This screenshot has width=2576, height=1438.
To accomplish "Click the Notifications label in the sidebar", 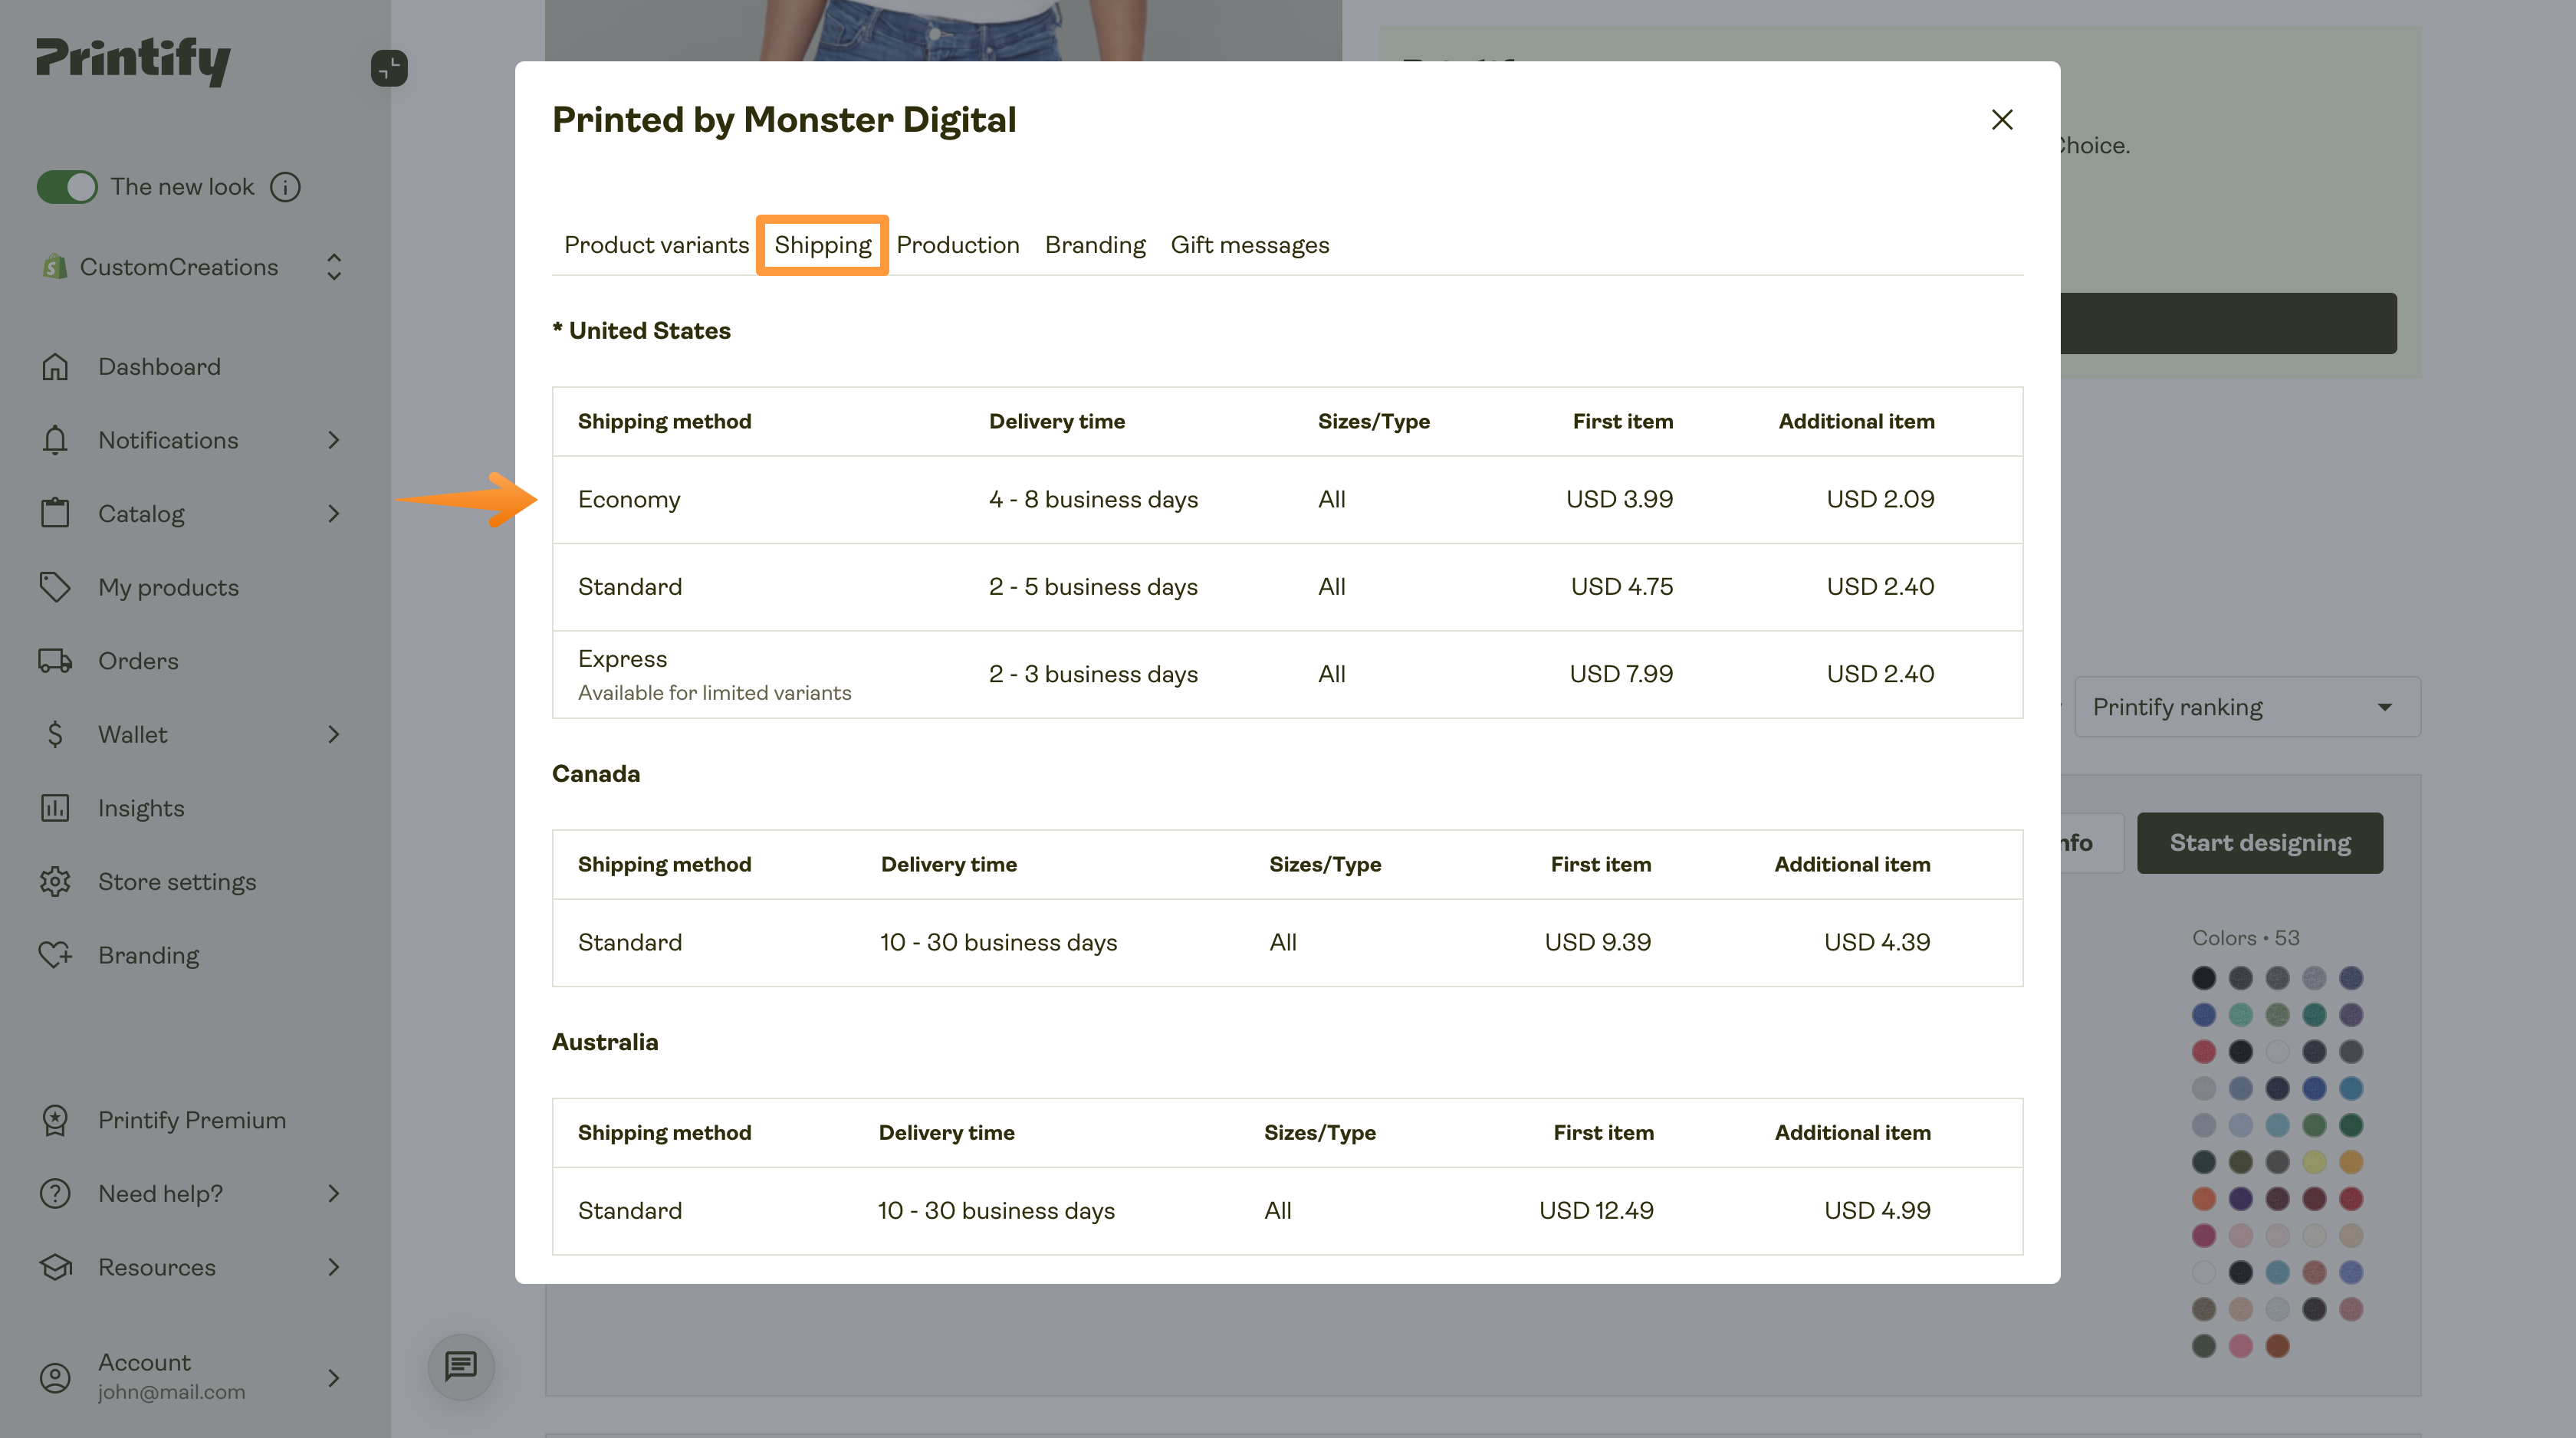I will tap(168, 440).
